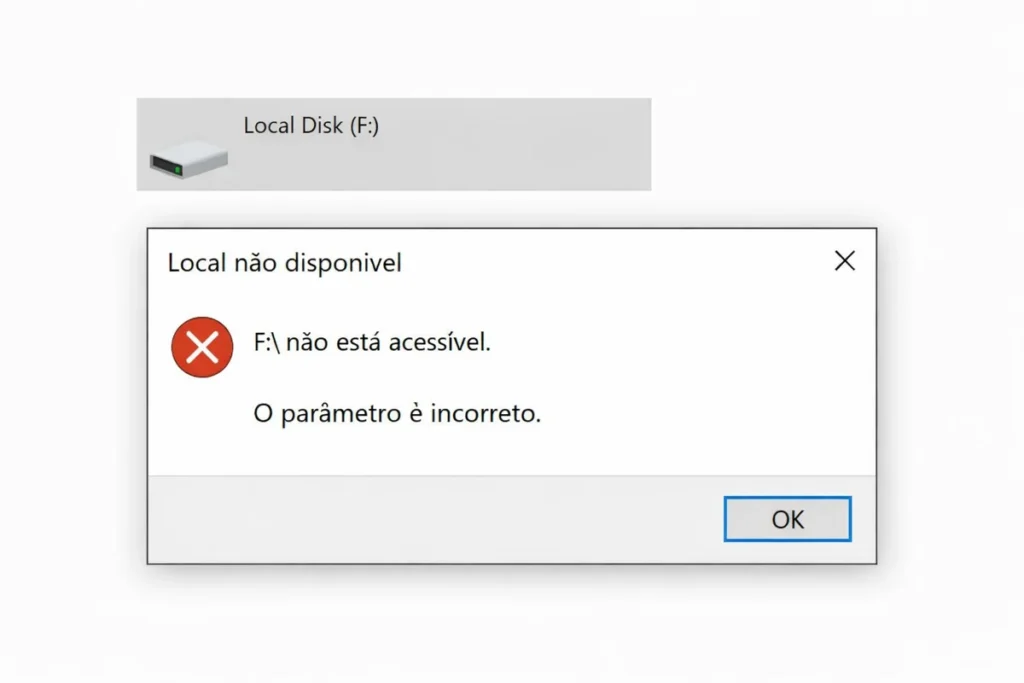This screenshot has width=1024, height=683.
Task: Click the "F:\" path in the error message
Action: [269, 344]
